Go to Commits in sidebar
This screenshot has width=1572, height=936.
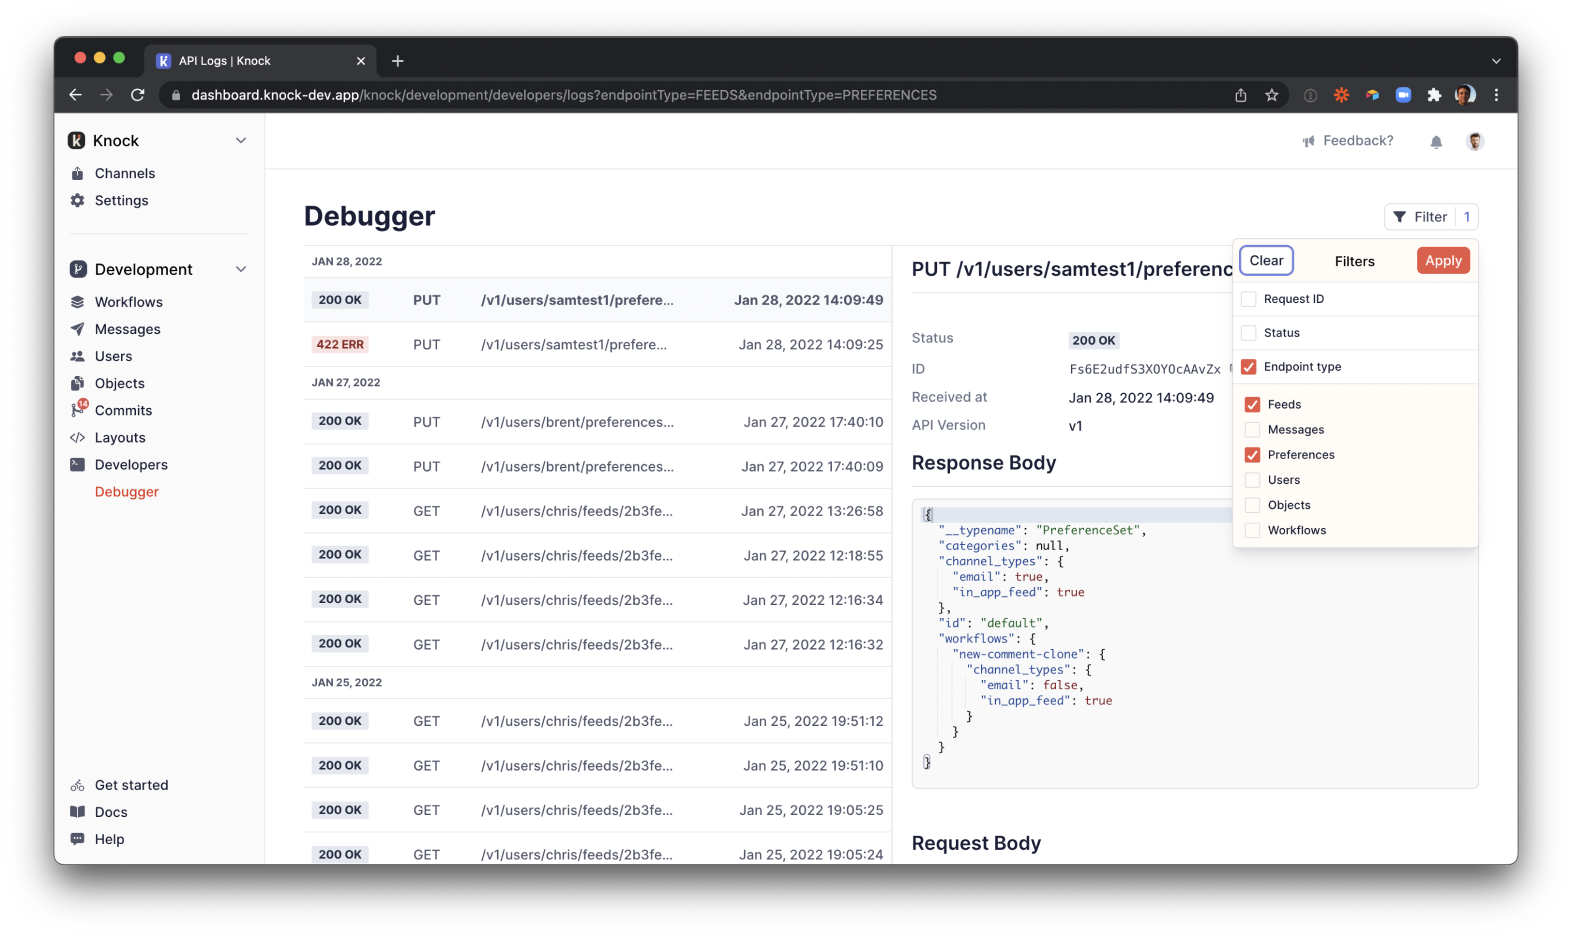pos(124,410)
